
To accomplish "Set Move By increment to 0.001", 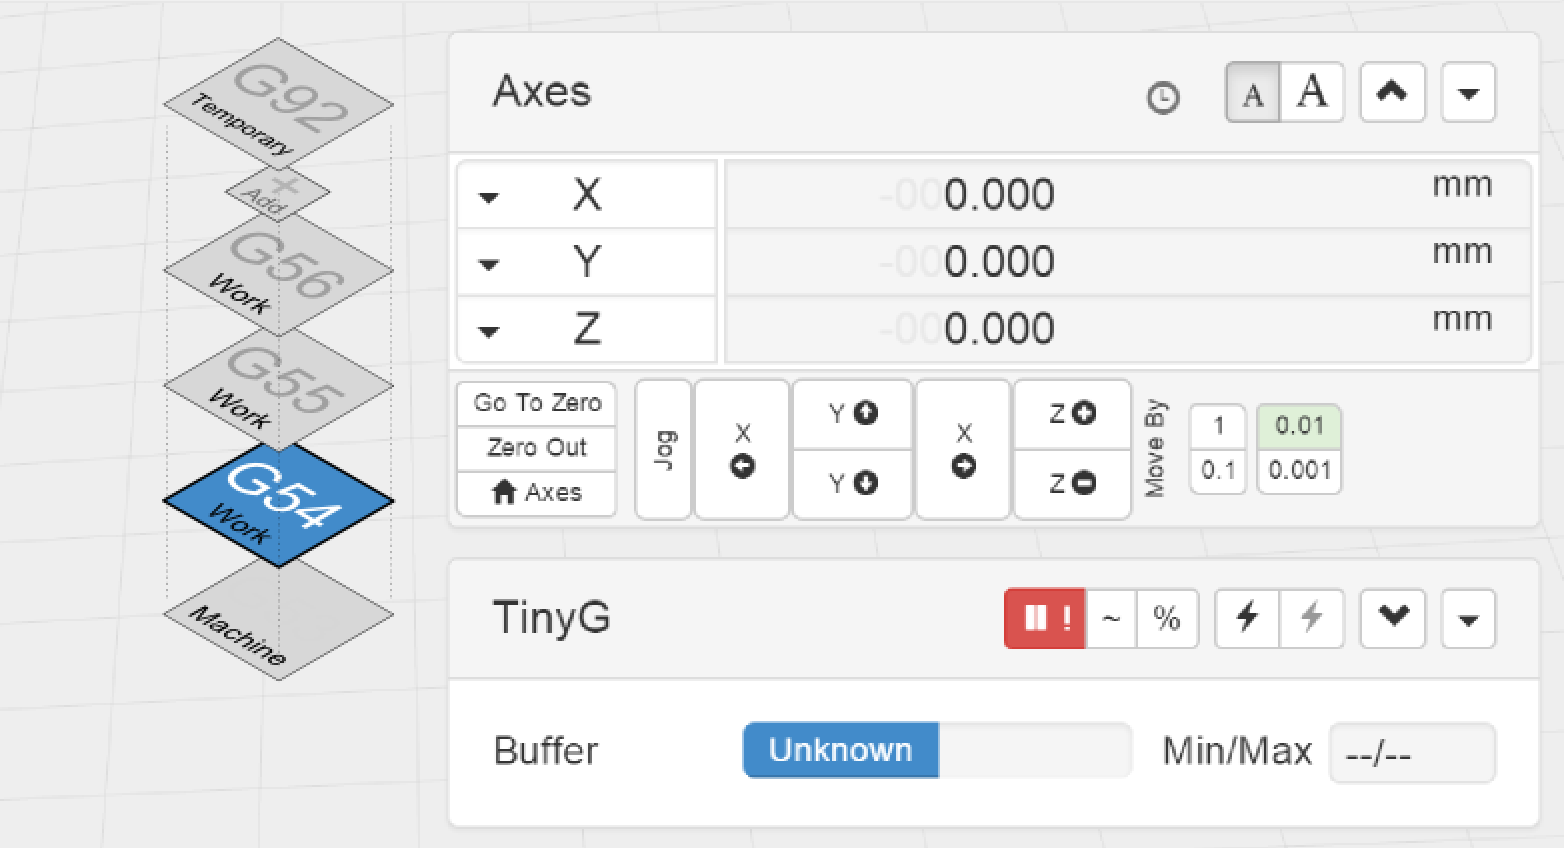I will coord(1299,470).
